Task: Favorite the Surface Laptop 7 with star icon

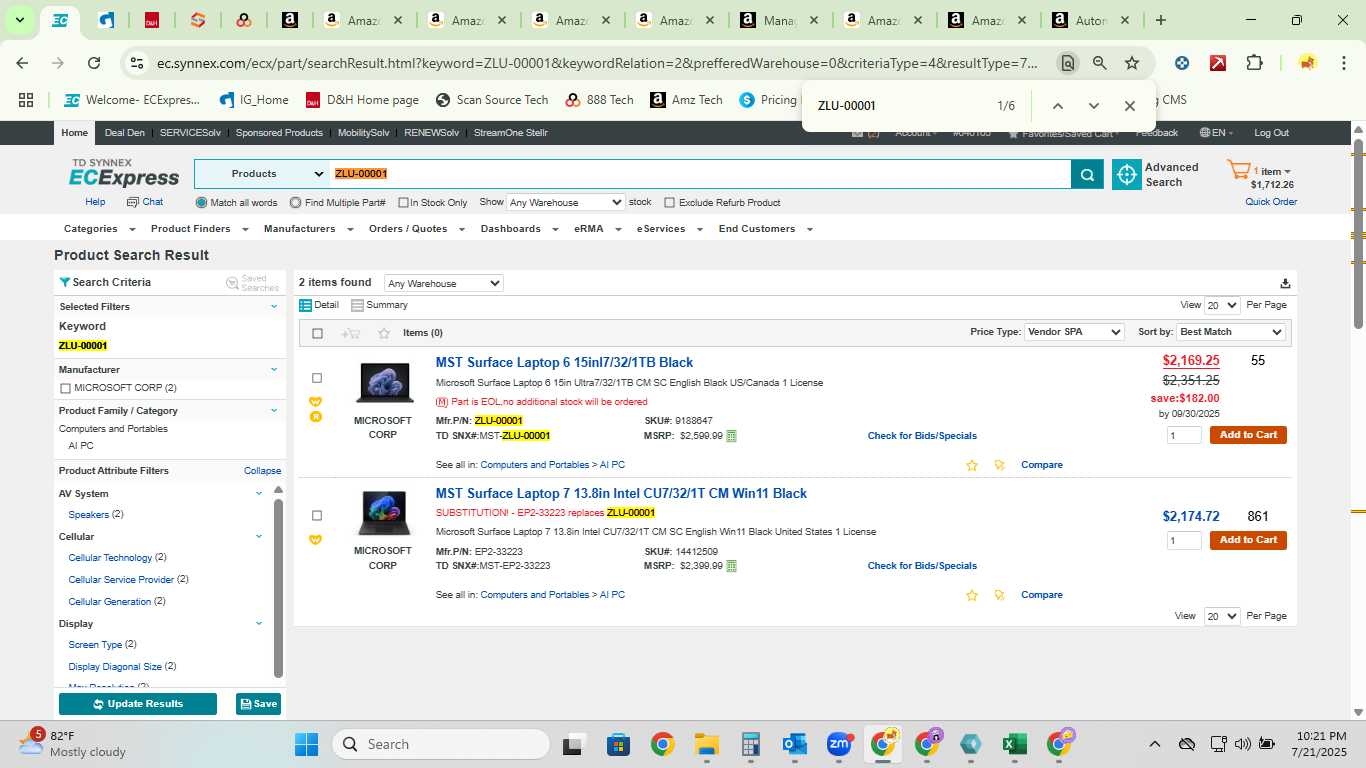Action: 972,595
